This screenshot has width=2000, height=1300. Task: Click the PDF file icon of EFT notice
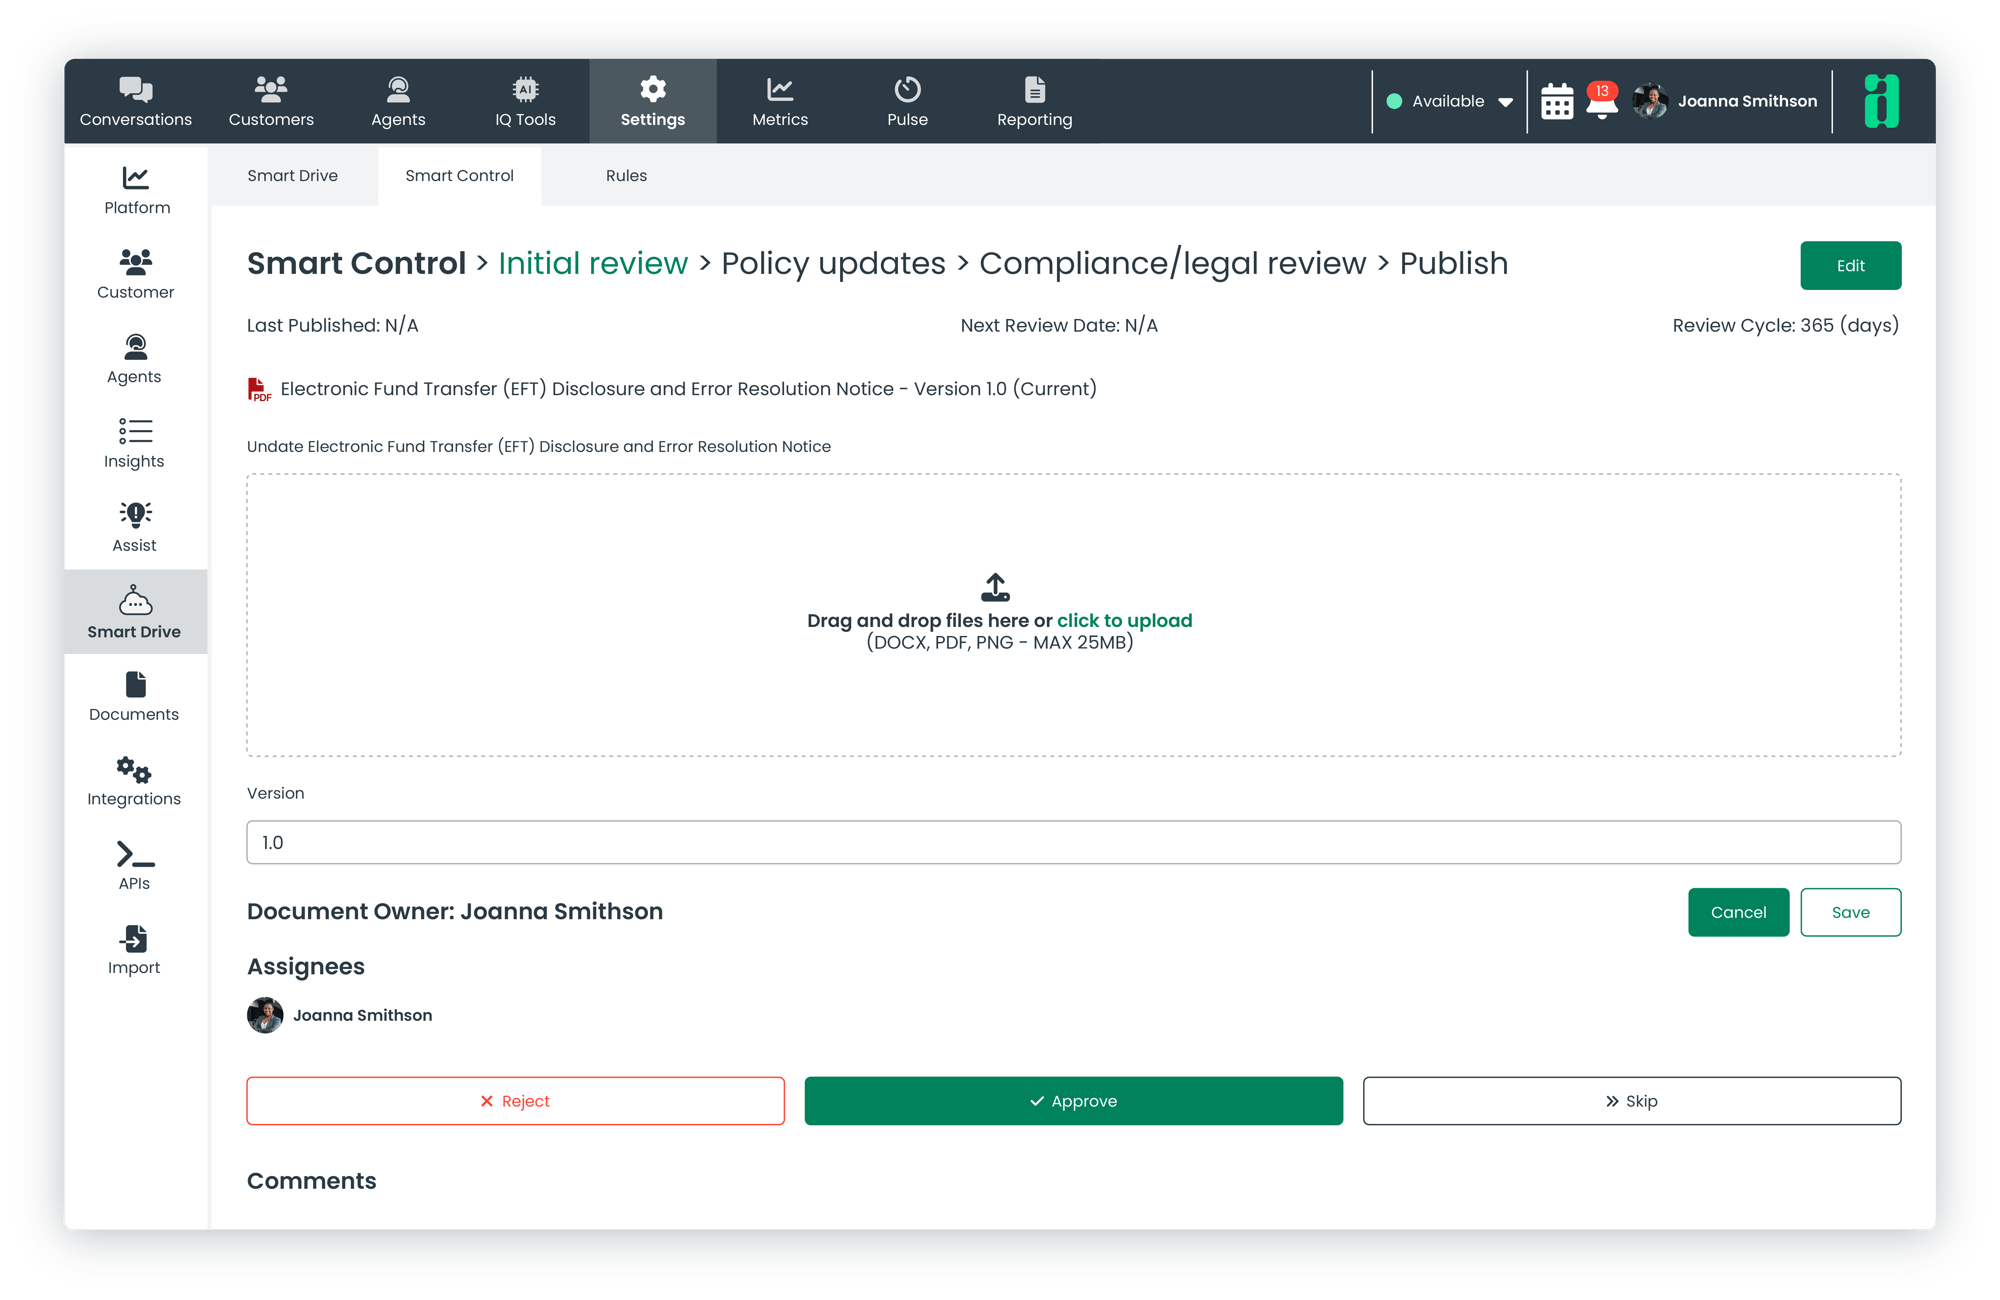259,389
